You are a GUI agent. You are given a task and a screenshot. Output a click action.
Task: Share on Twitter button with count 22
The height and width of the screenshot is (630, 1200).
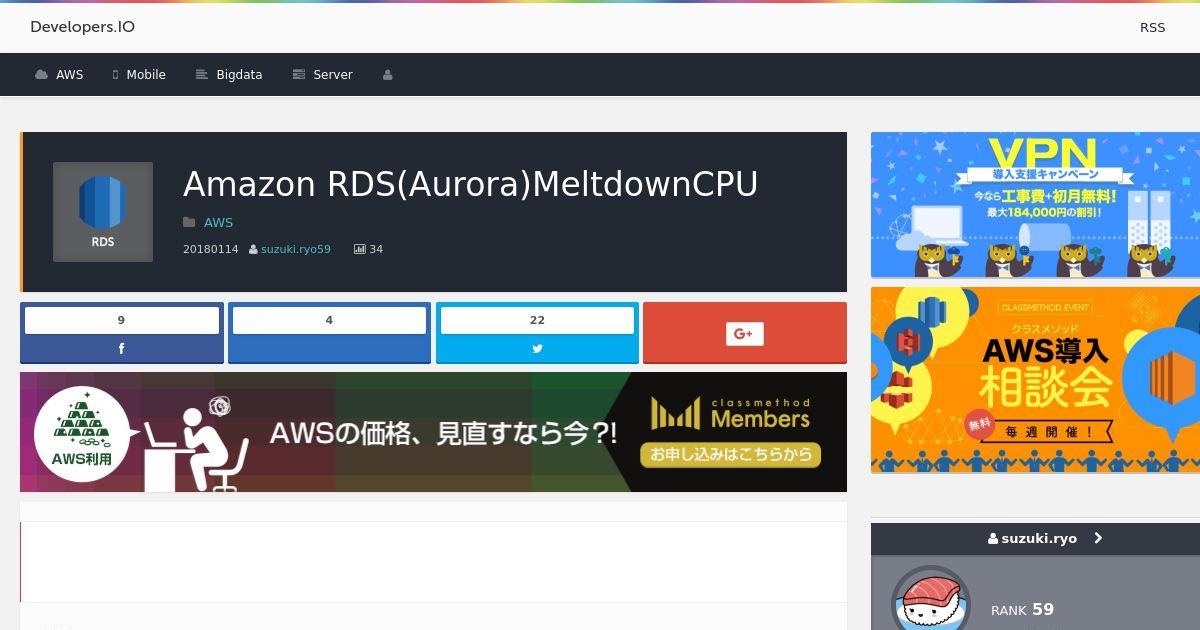537,333
